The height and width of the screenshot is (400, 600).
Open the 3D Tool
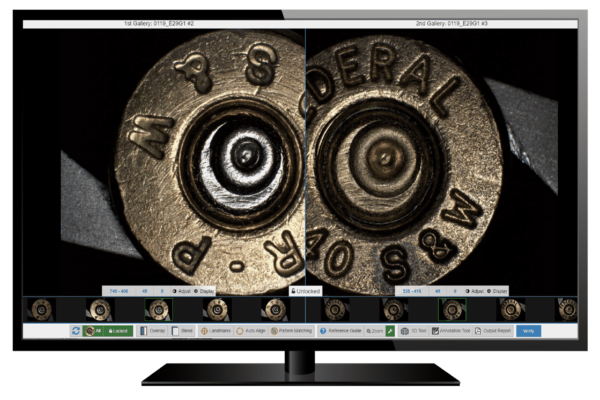(413, 331)
